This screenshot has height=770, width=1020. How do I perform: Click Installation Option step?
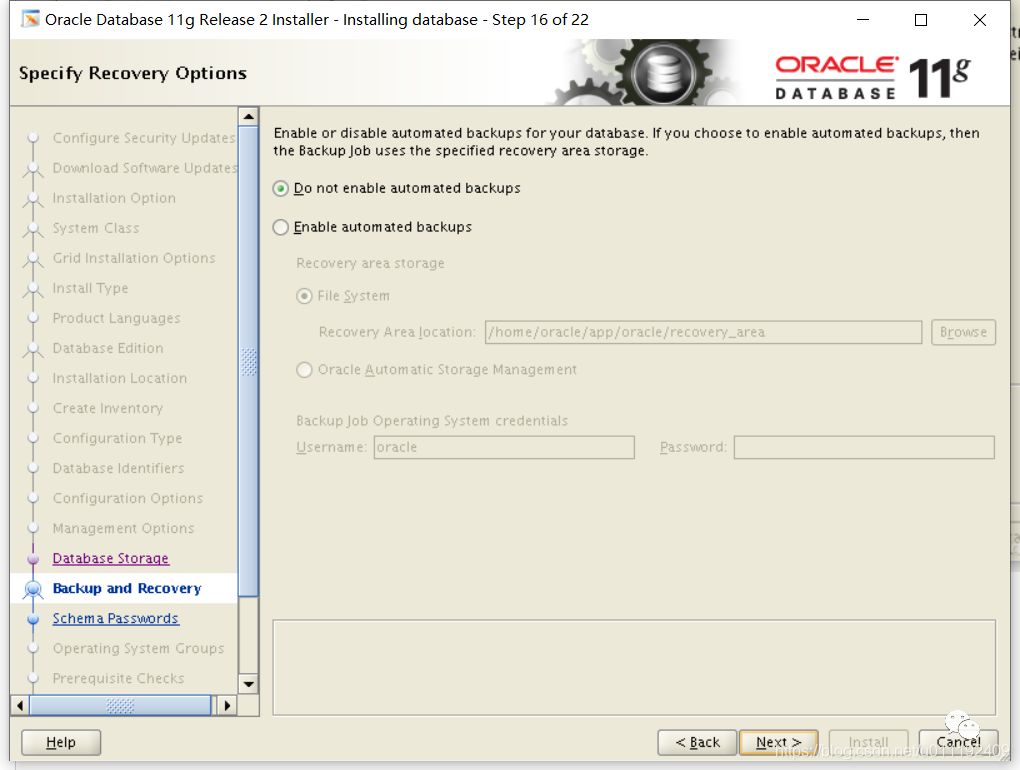114,198
